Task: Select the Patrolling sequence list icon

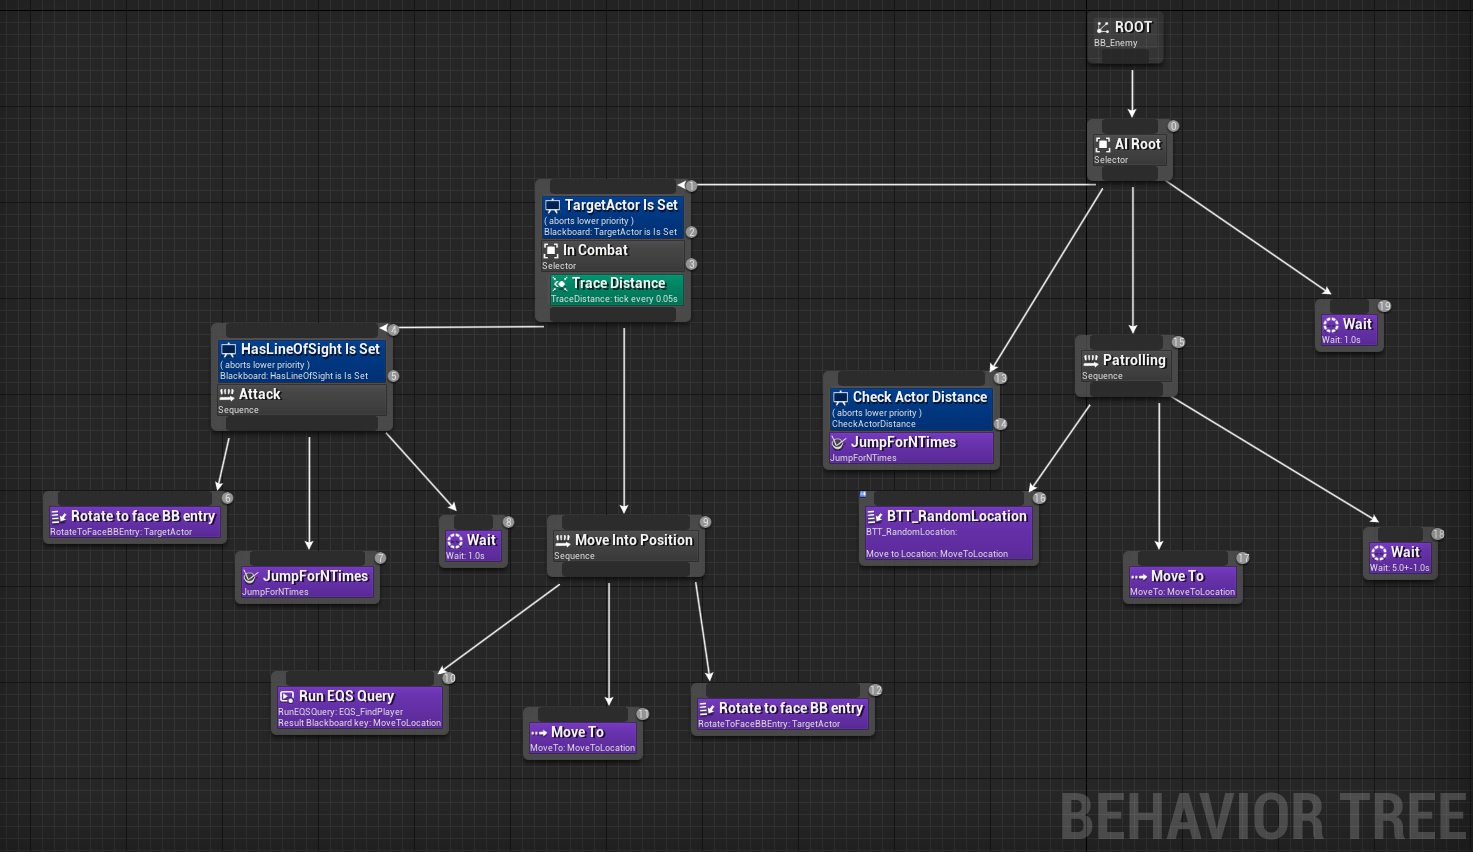Action: point(1090,360)
